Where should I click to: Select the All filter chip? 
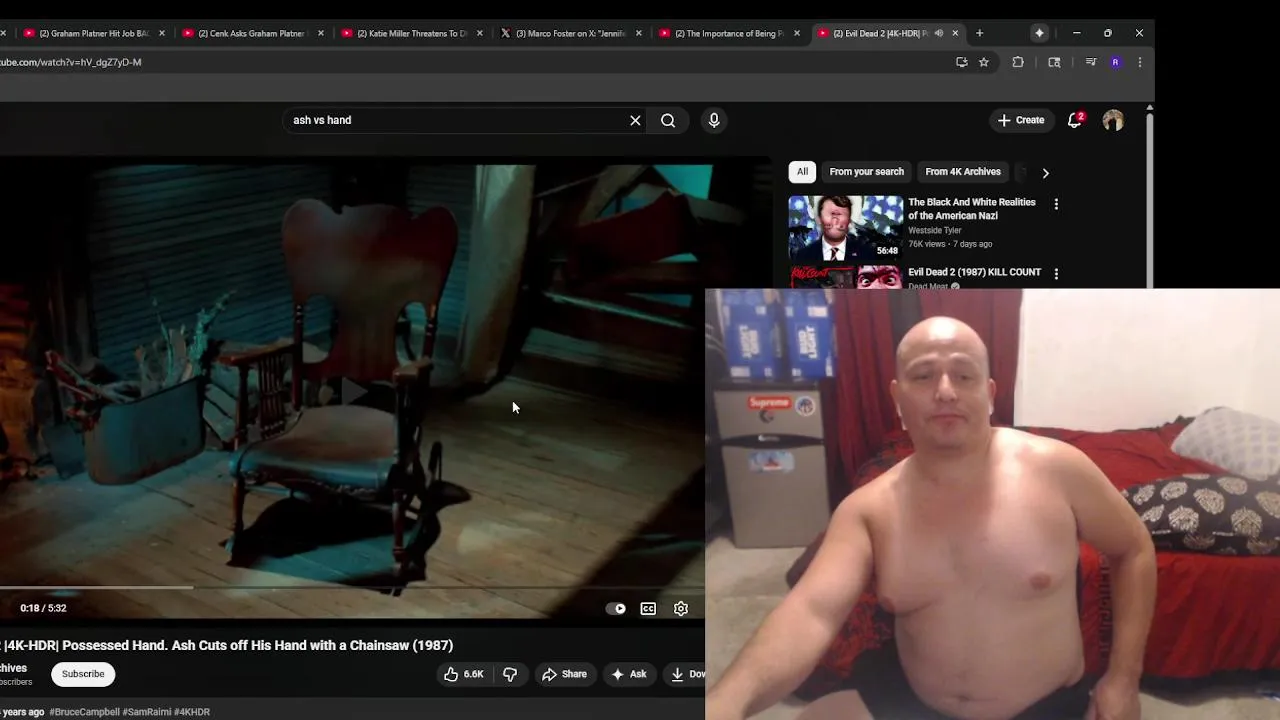click(802, 172)
